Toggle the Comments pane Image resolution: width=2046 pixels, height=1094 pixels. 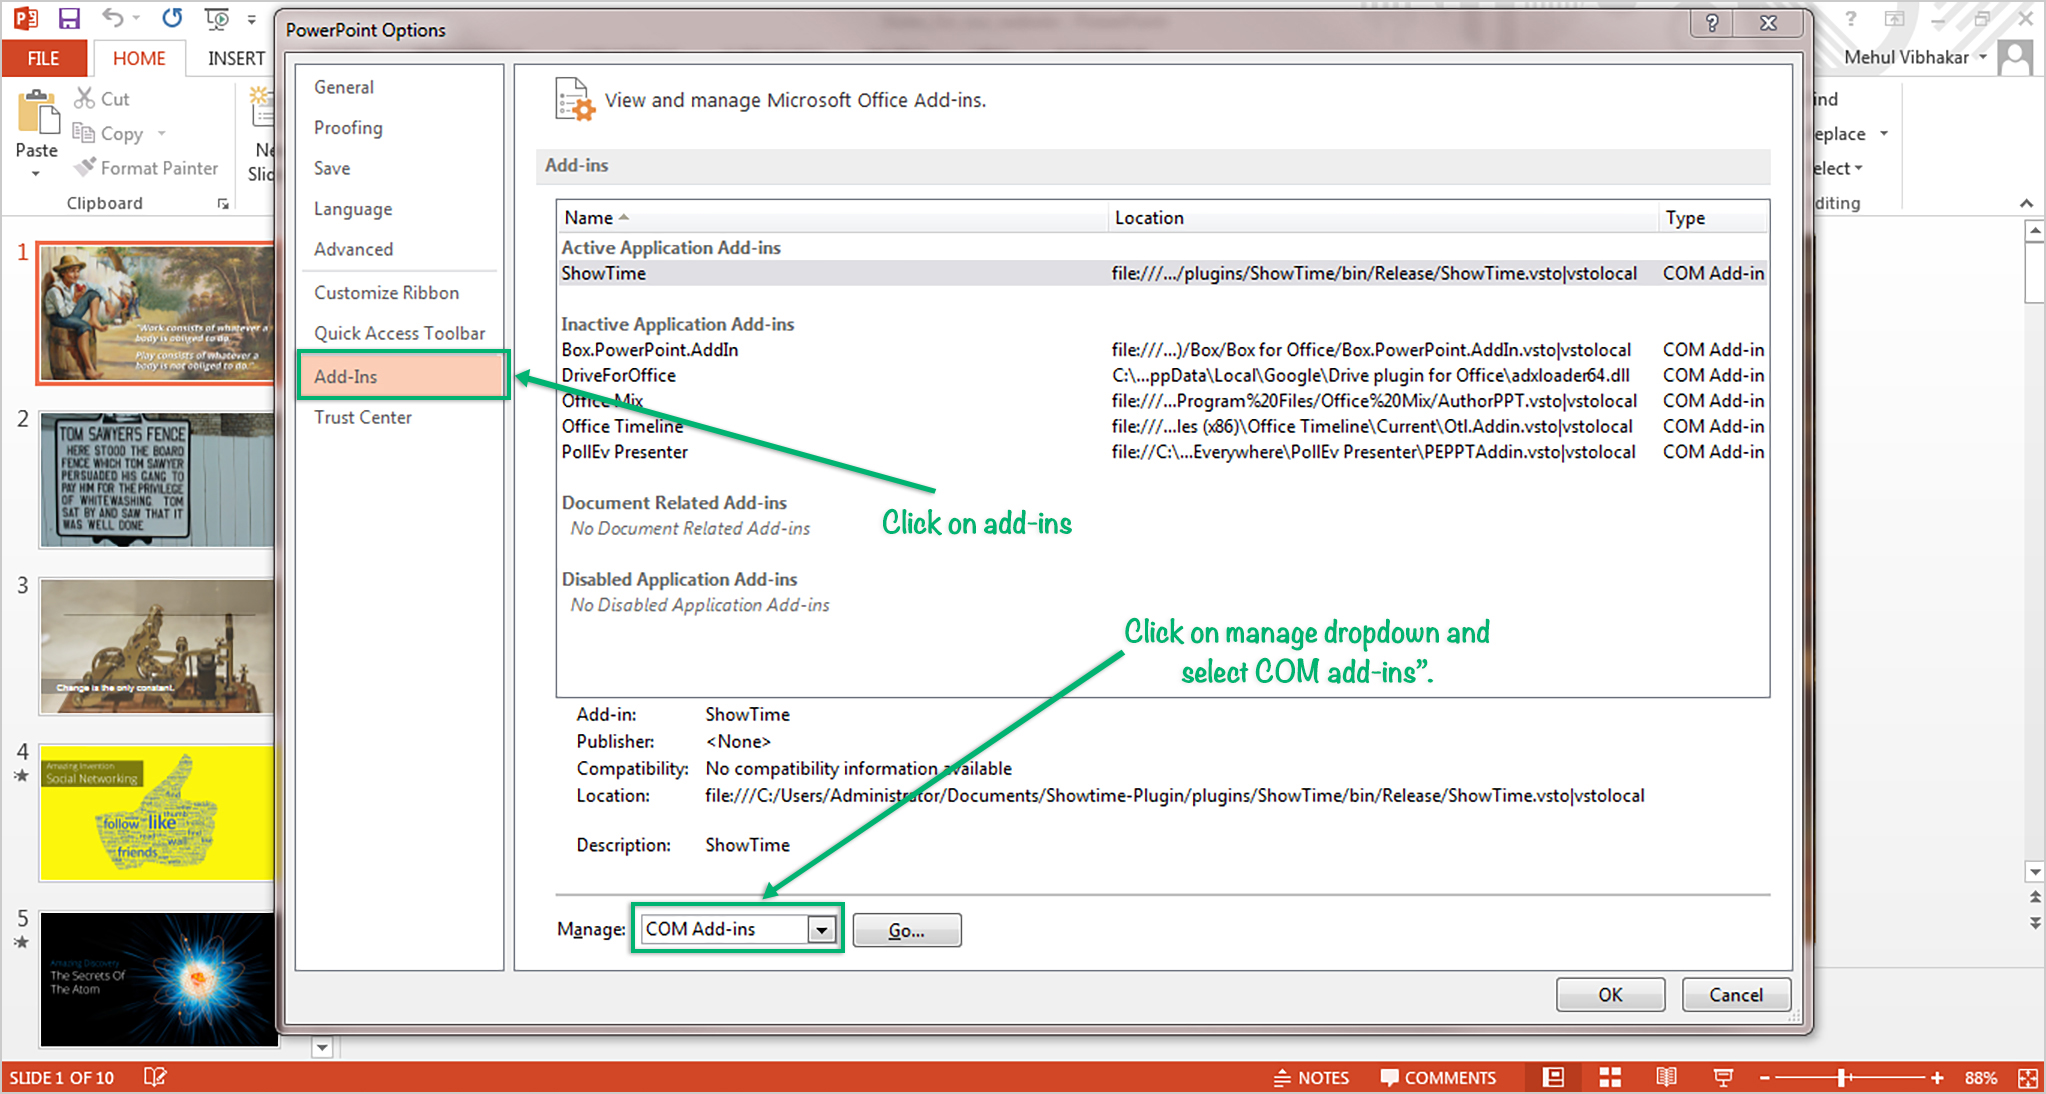tap(1438, 1077)
